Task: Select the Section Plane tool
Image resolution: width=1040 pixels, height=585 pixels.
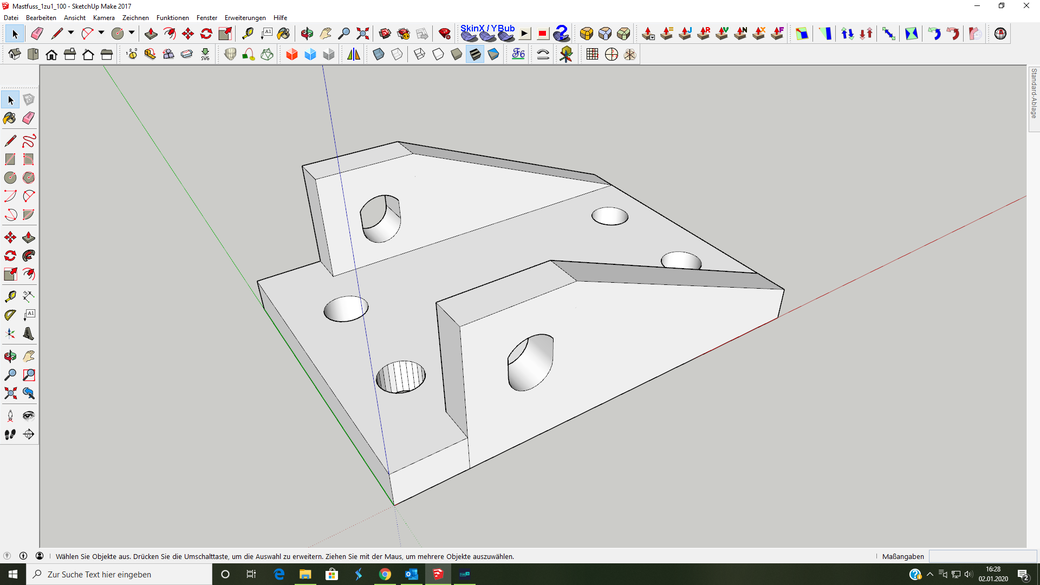Action: 29,434
